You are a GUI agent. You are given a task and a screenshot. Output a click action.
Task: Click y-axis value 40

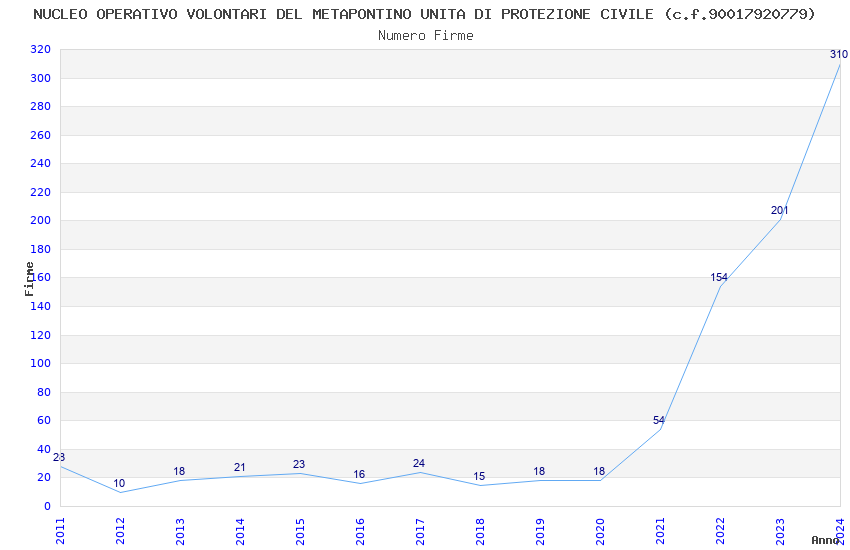[x=44, y=449]
